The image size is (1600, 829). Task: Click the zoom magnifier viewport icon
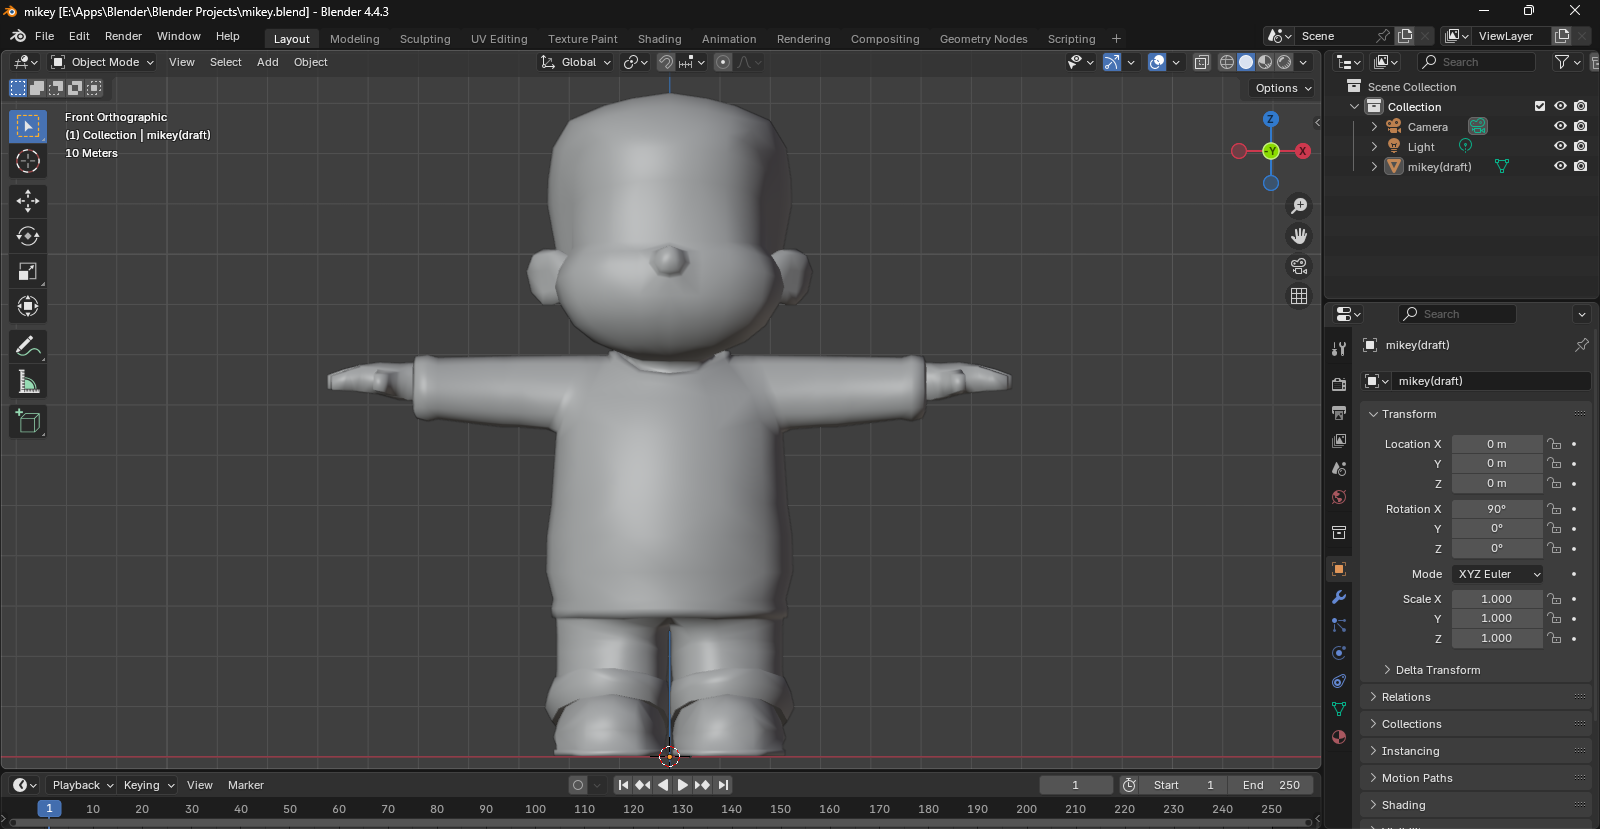point(1299,206)
